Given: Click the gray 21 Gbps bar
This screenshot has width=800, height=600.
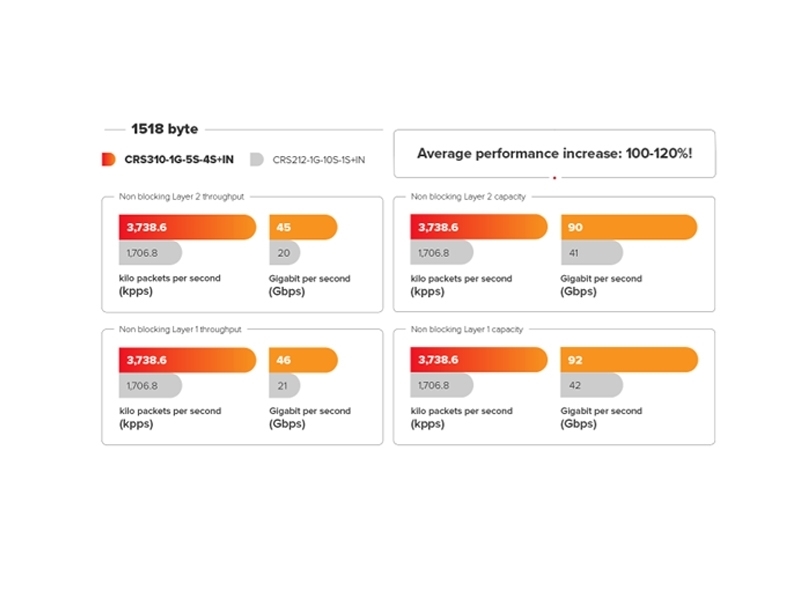Looking at the screenshot, I should coord(285,386).
